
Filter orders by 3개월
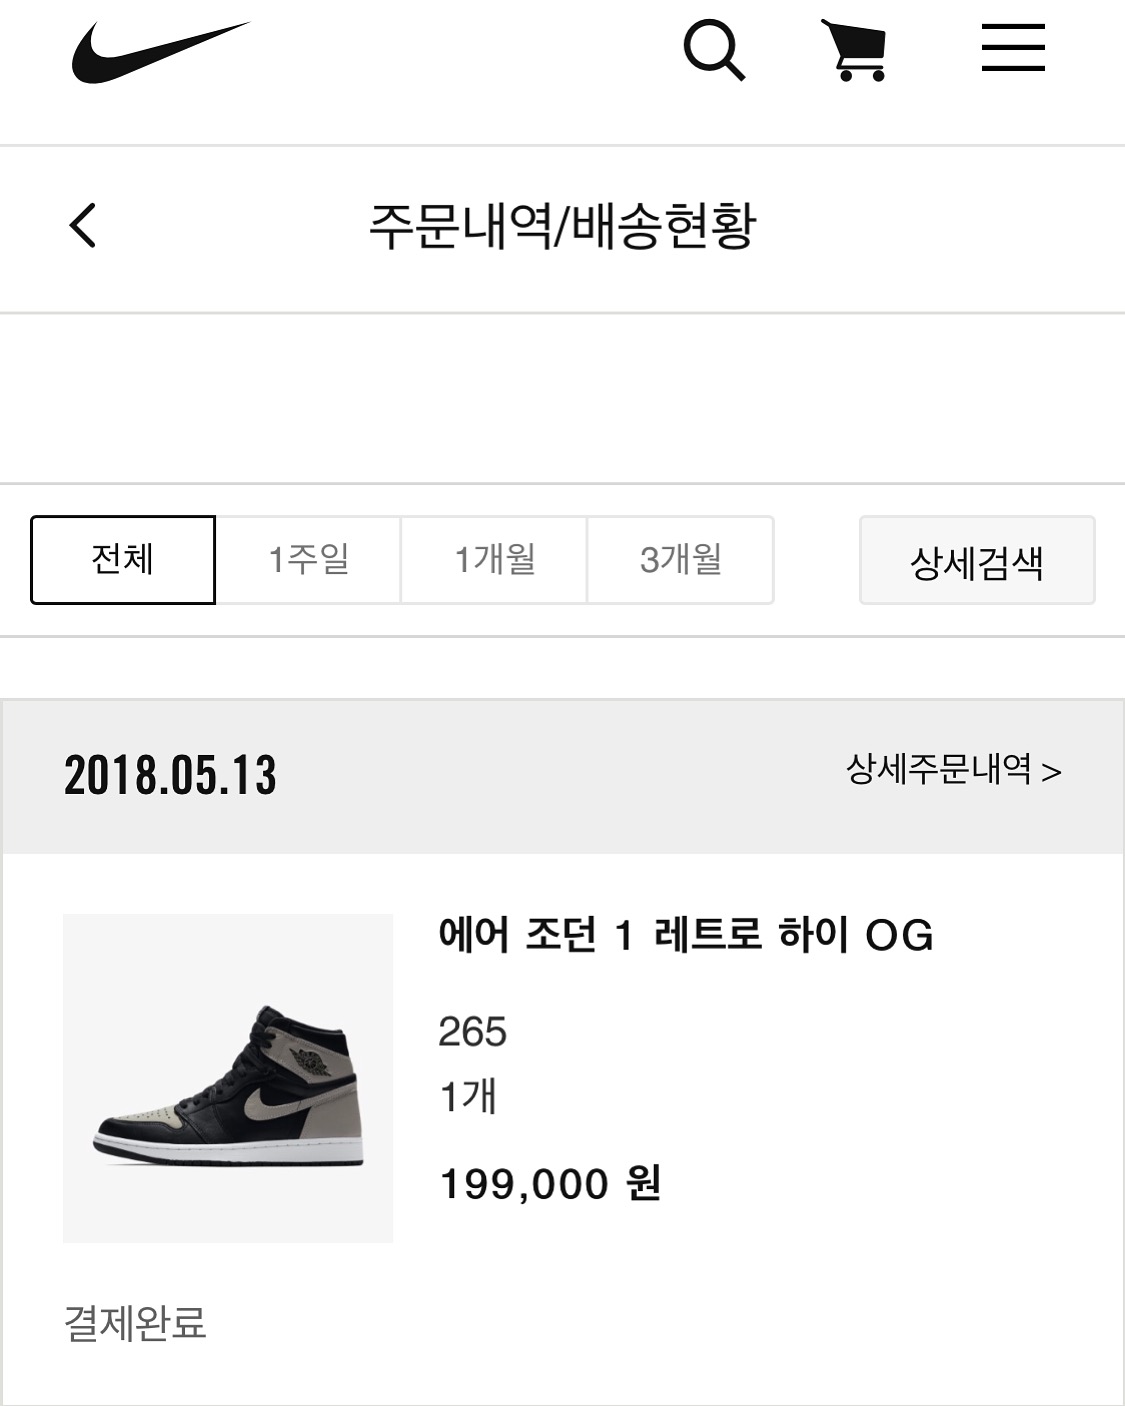point(680,559)
